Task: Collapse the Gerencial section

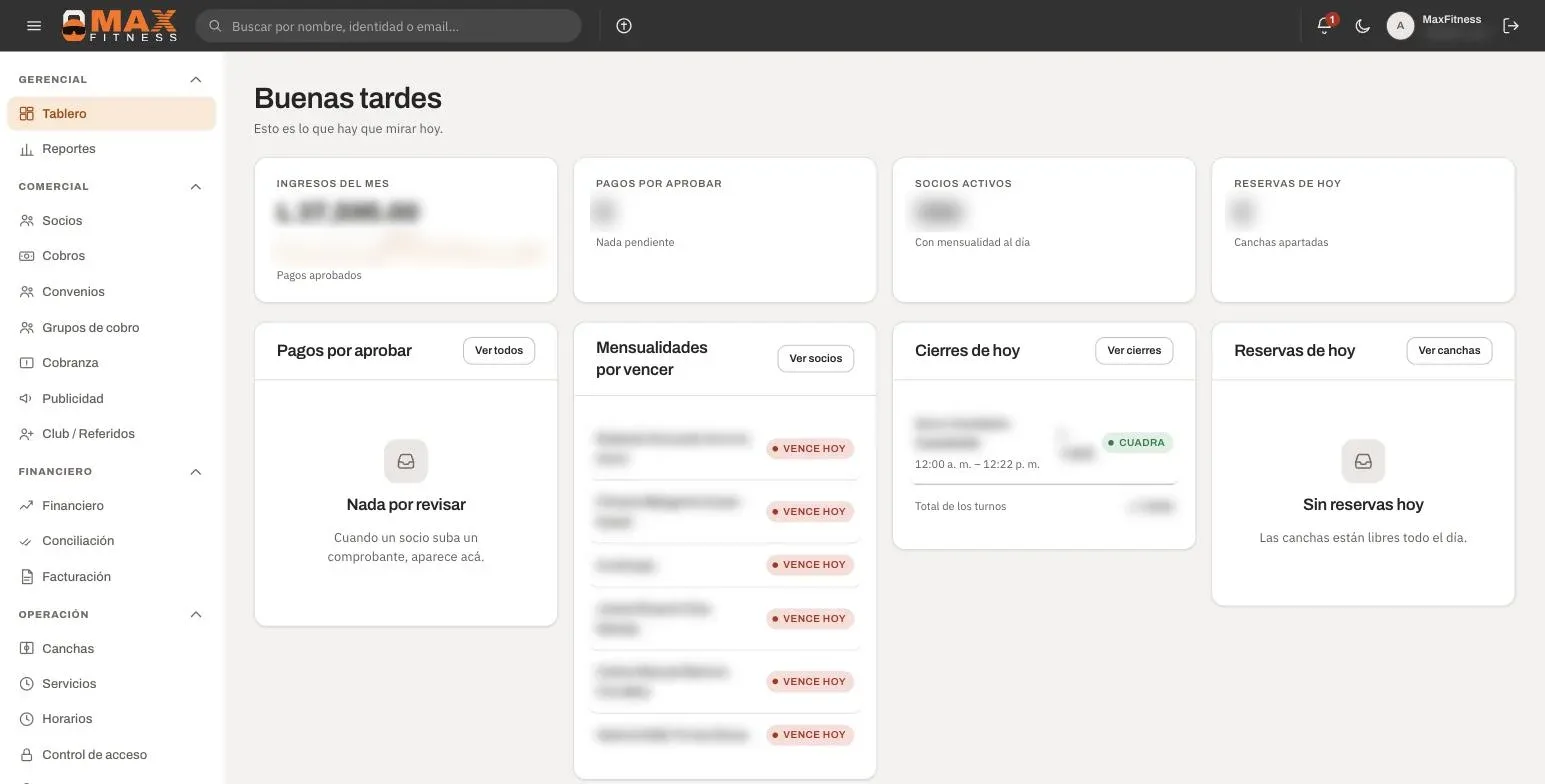Action: (196, 80)
